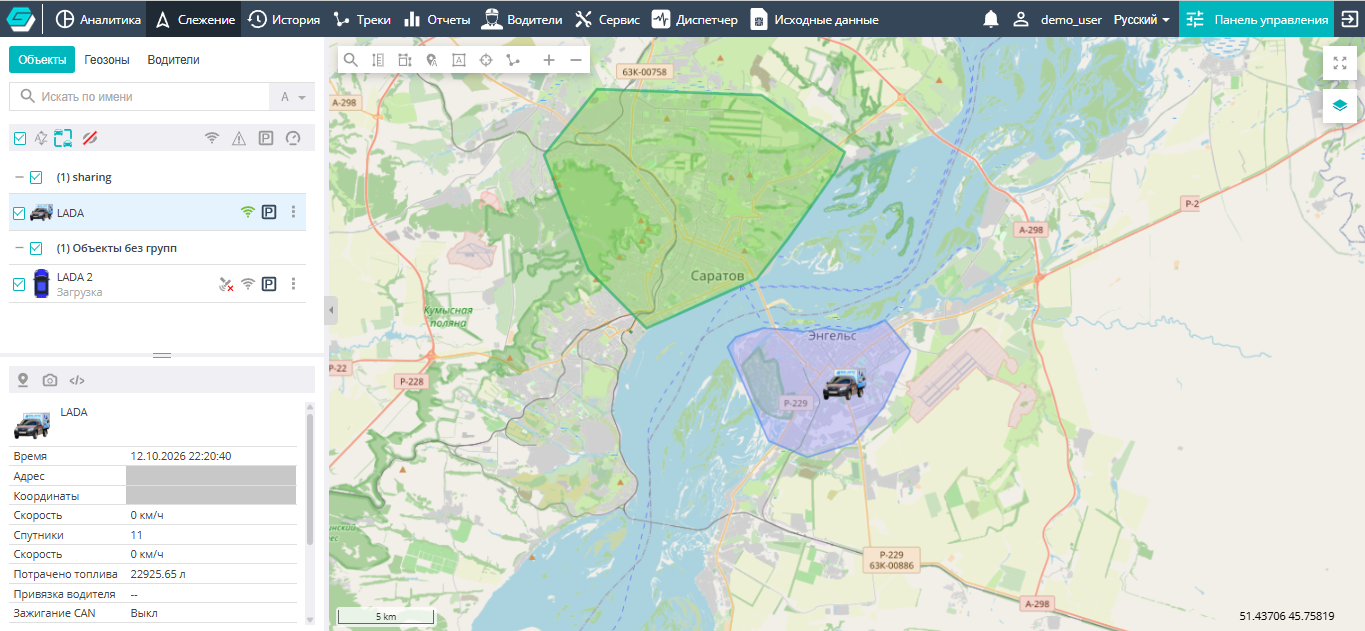The height and width of the screenshot is (631, 1365).
Task: Click the speedometer column icon
Action: click(x=293, y=138)
